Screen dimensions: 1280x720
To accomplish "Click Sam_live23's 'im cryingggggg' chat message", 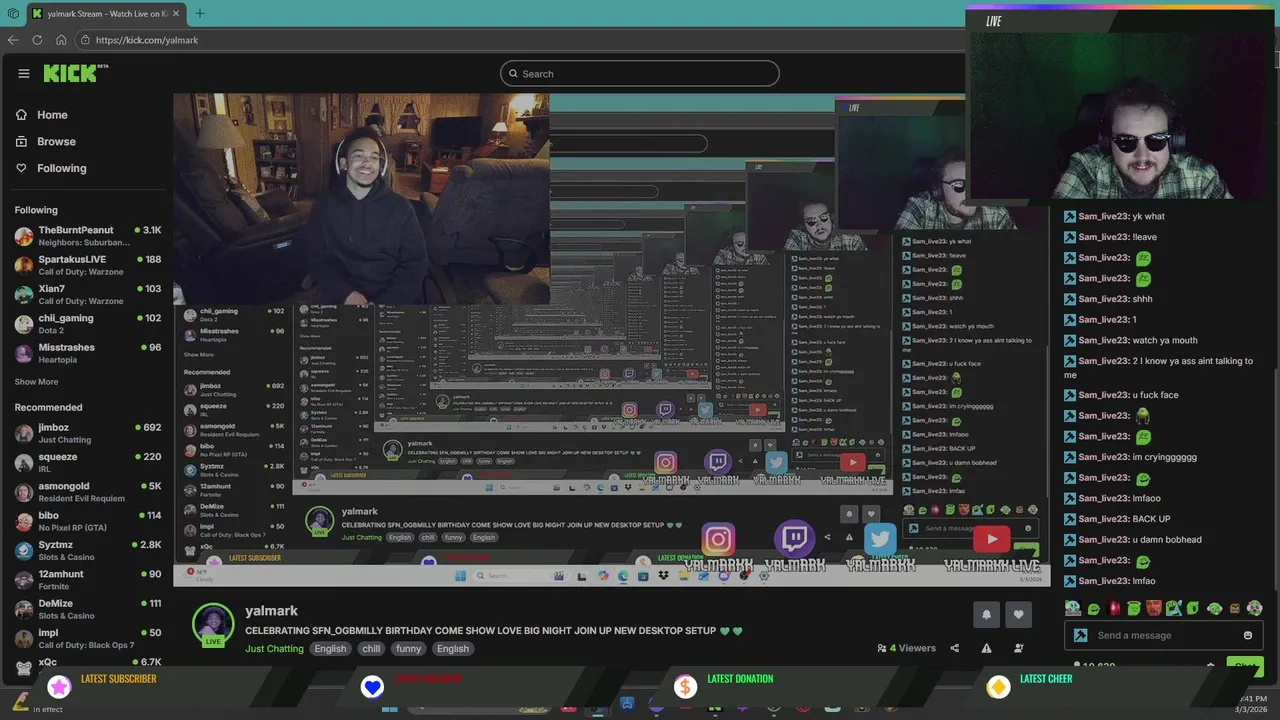I will pyautogui.click(x=1130, y=457).
